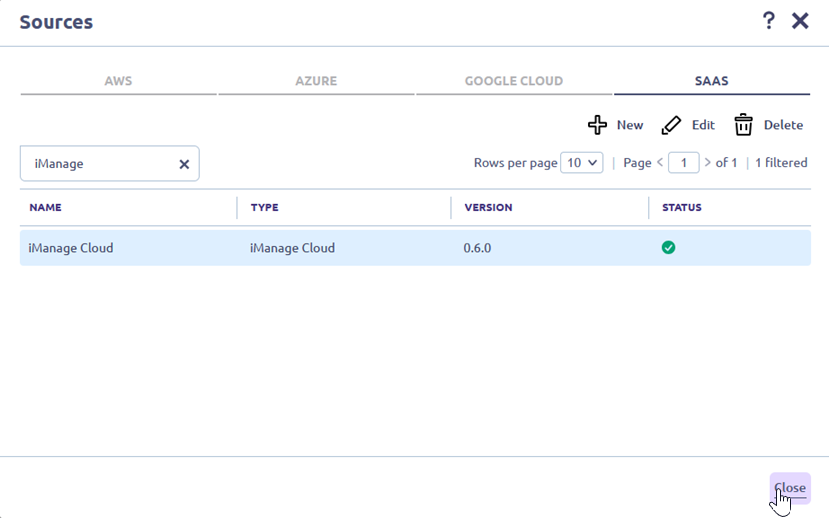The image size is (829, 518).
Task: Switch to the AZURE tab
Action: click(316, 81)
